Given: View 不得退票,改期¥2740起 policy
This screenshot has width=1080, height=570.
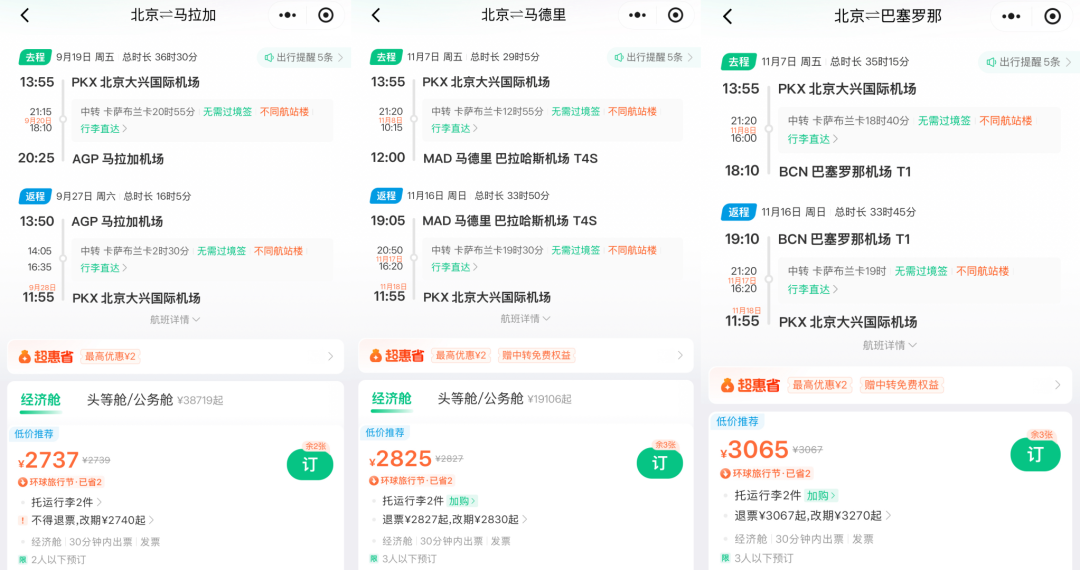Looking at the screenshot, I should tap(93, 520).
